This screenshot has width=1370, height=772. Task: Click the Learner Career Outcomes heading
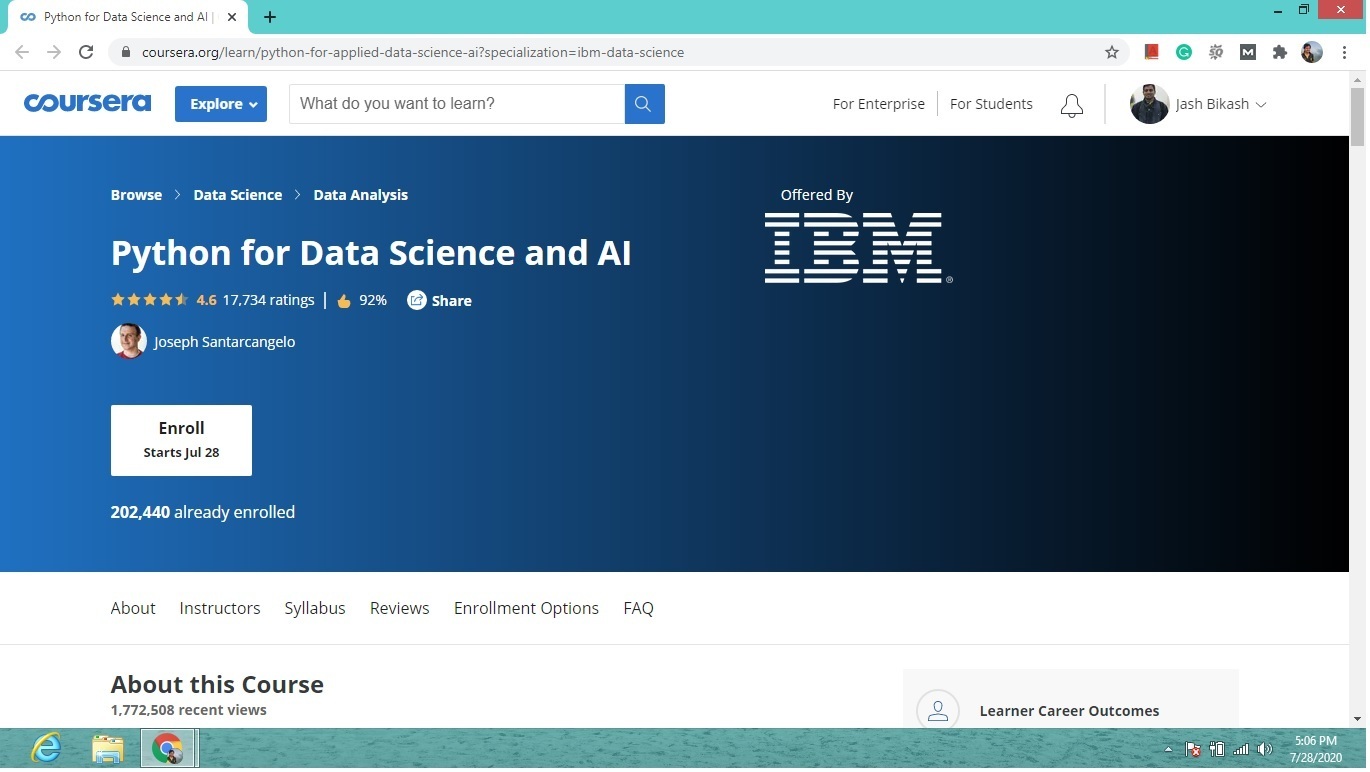(1069, 711)
